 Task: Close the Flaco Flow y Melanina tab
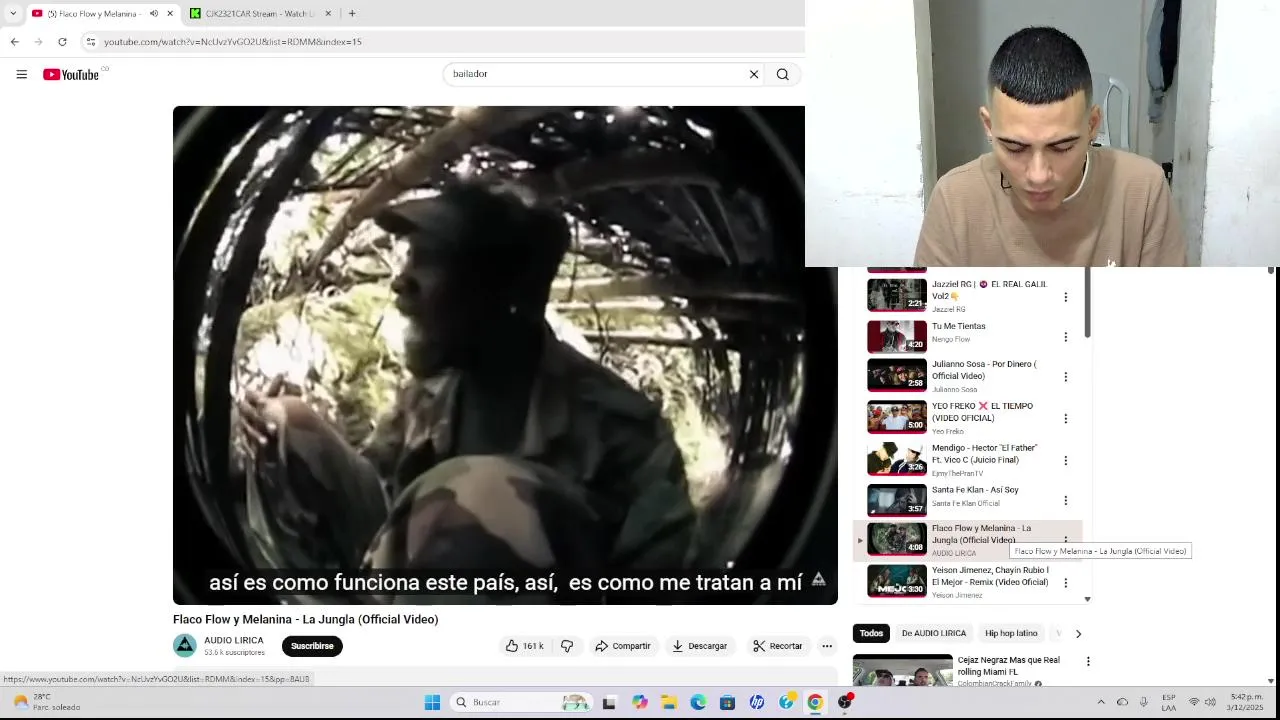pos(170,14)
